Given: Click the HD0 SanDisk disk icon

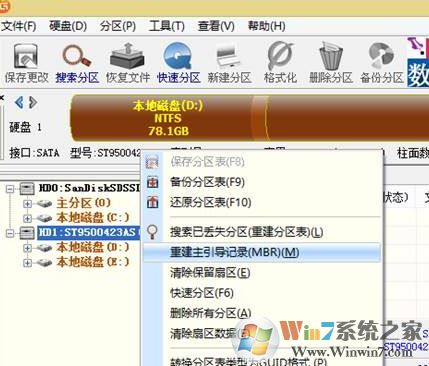Looking at the screenshot, I should click(27, 188).
